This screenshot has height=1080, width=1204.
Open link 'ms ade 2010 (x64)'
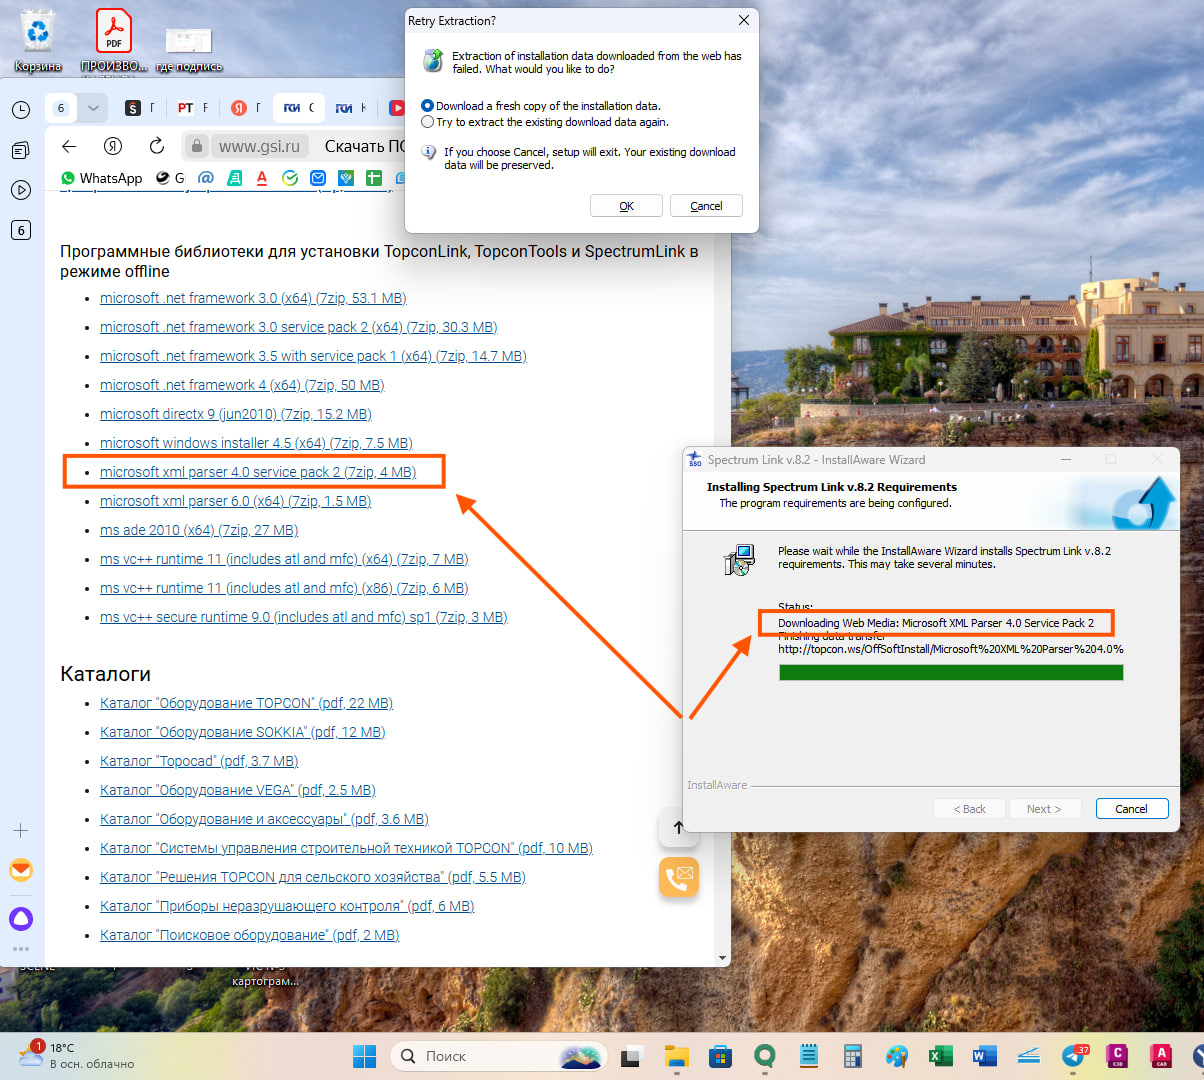coord(199,530)
